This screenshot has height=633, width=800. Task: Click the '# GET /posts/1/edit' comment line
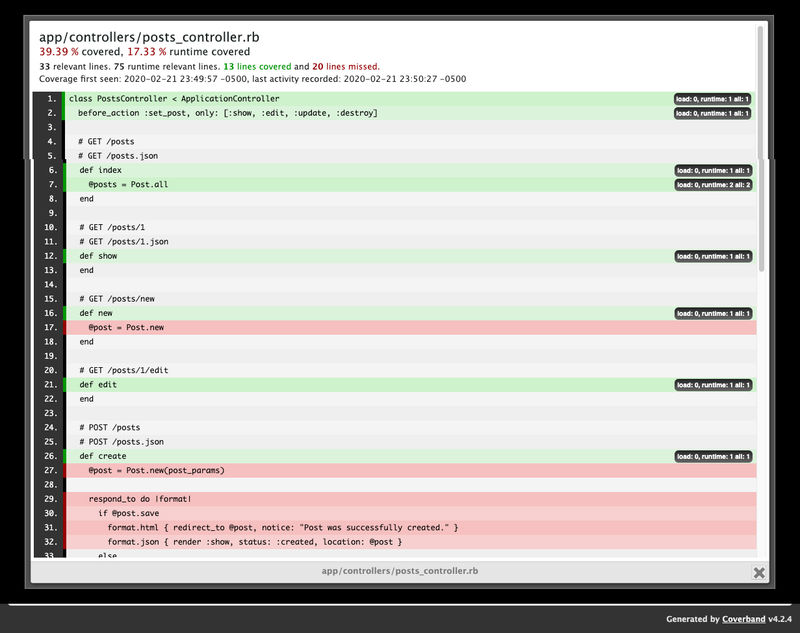410,370
